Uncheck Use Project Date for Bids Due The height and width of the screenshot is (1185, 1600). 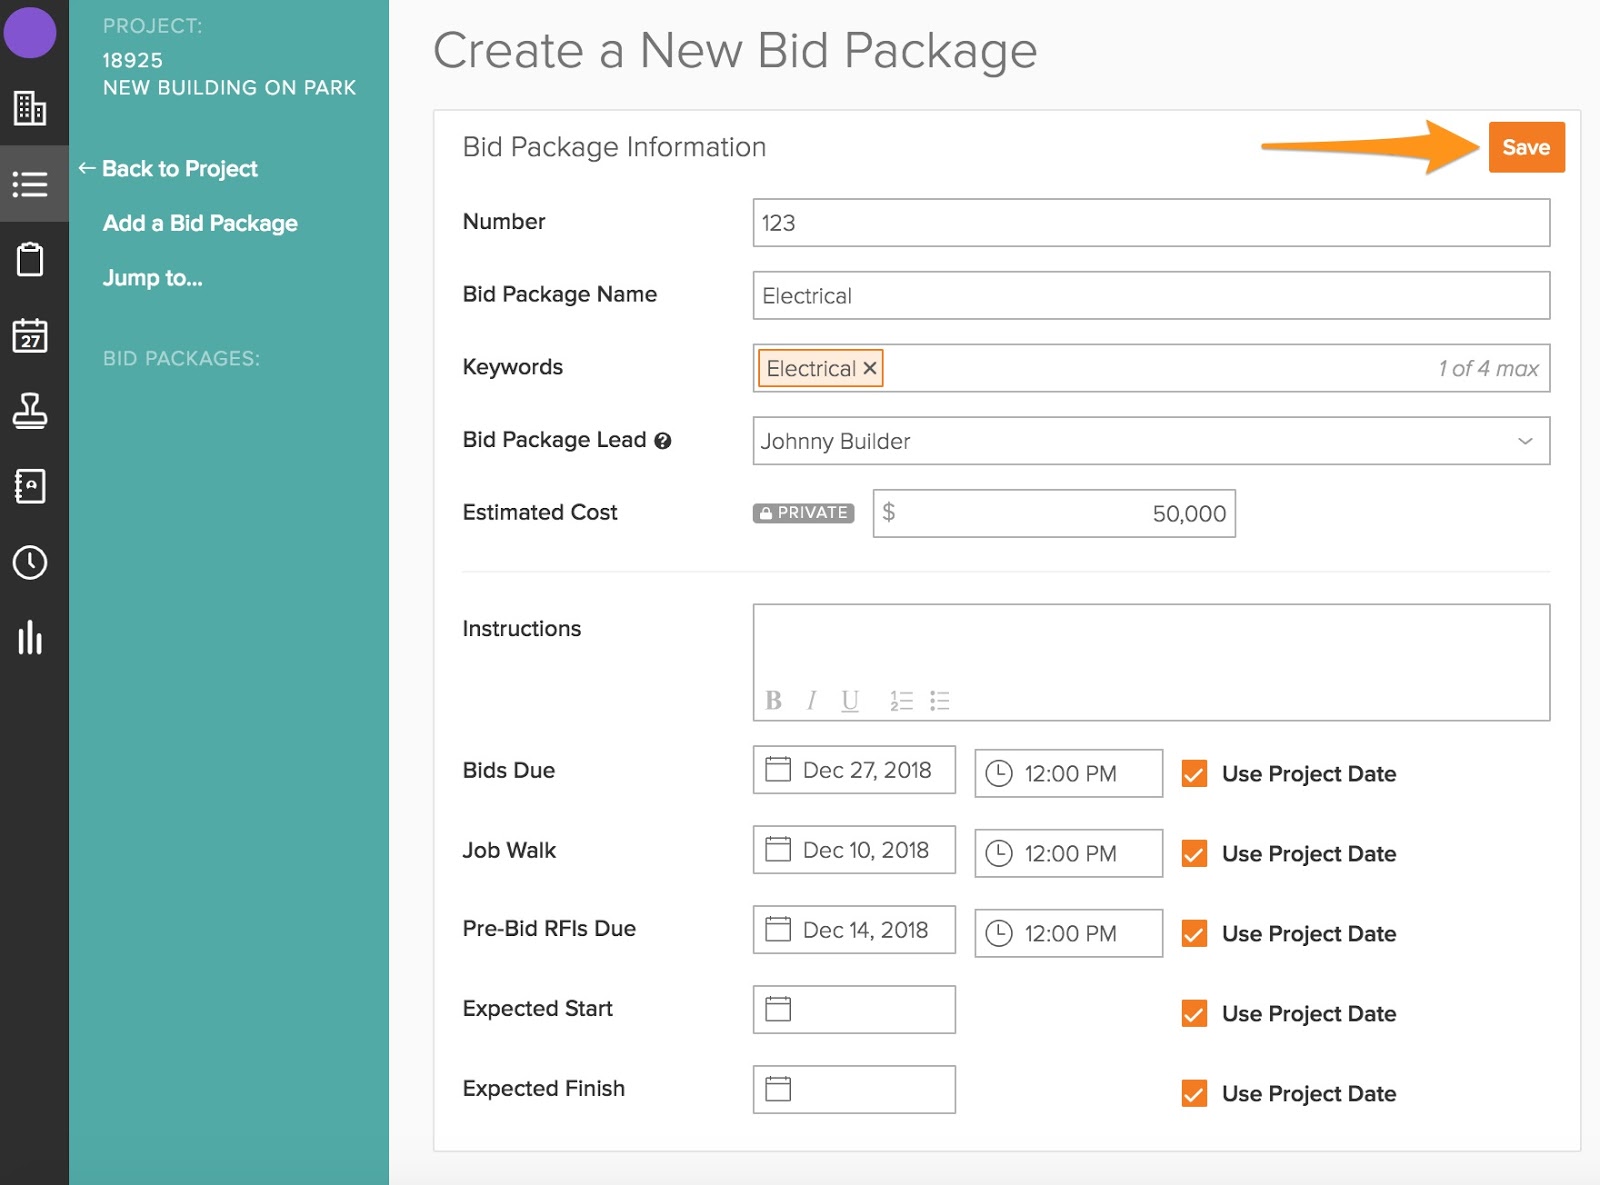pyautogui.click(x=1194, y=774)
